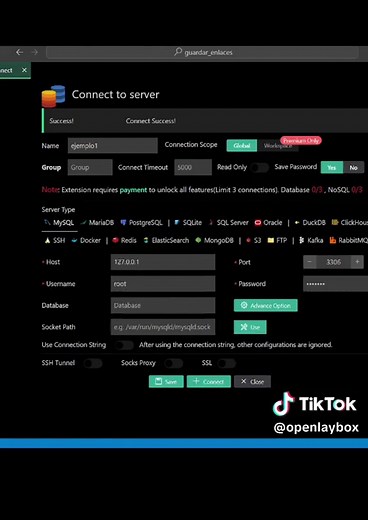Click the Database input field
Viewport: 368px width, 520px height.
[163, 305]
